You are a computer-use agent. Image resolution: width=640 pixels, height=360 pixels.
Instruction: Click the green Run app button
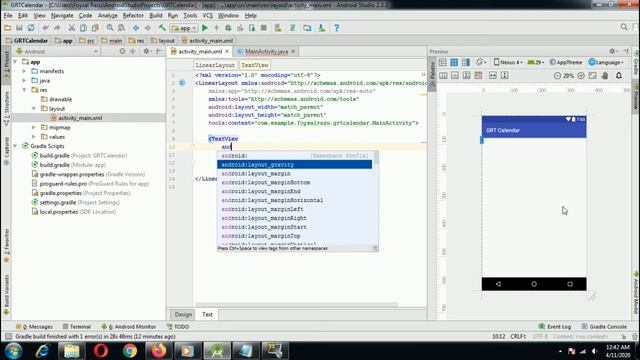(x=205, y=28)
